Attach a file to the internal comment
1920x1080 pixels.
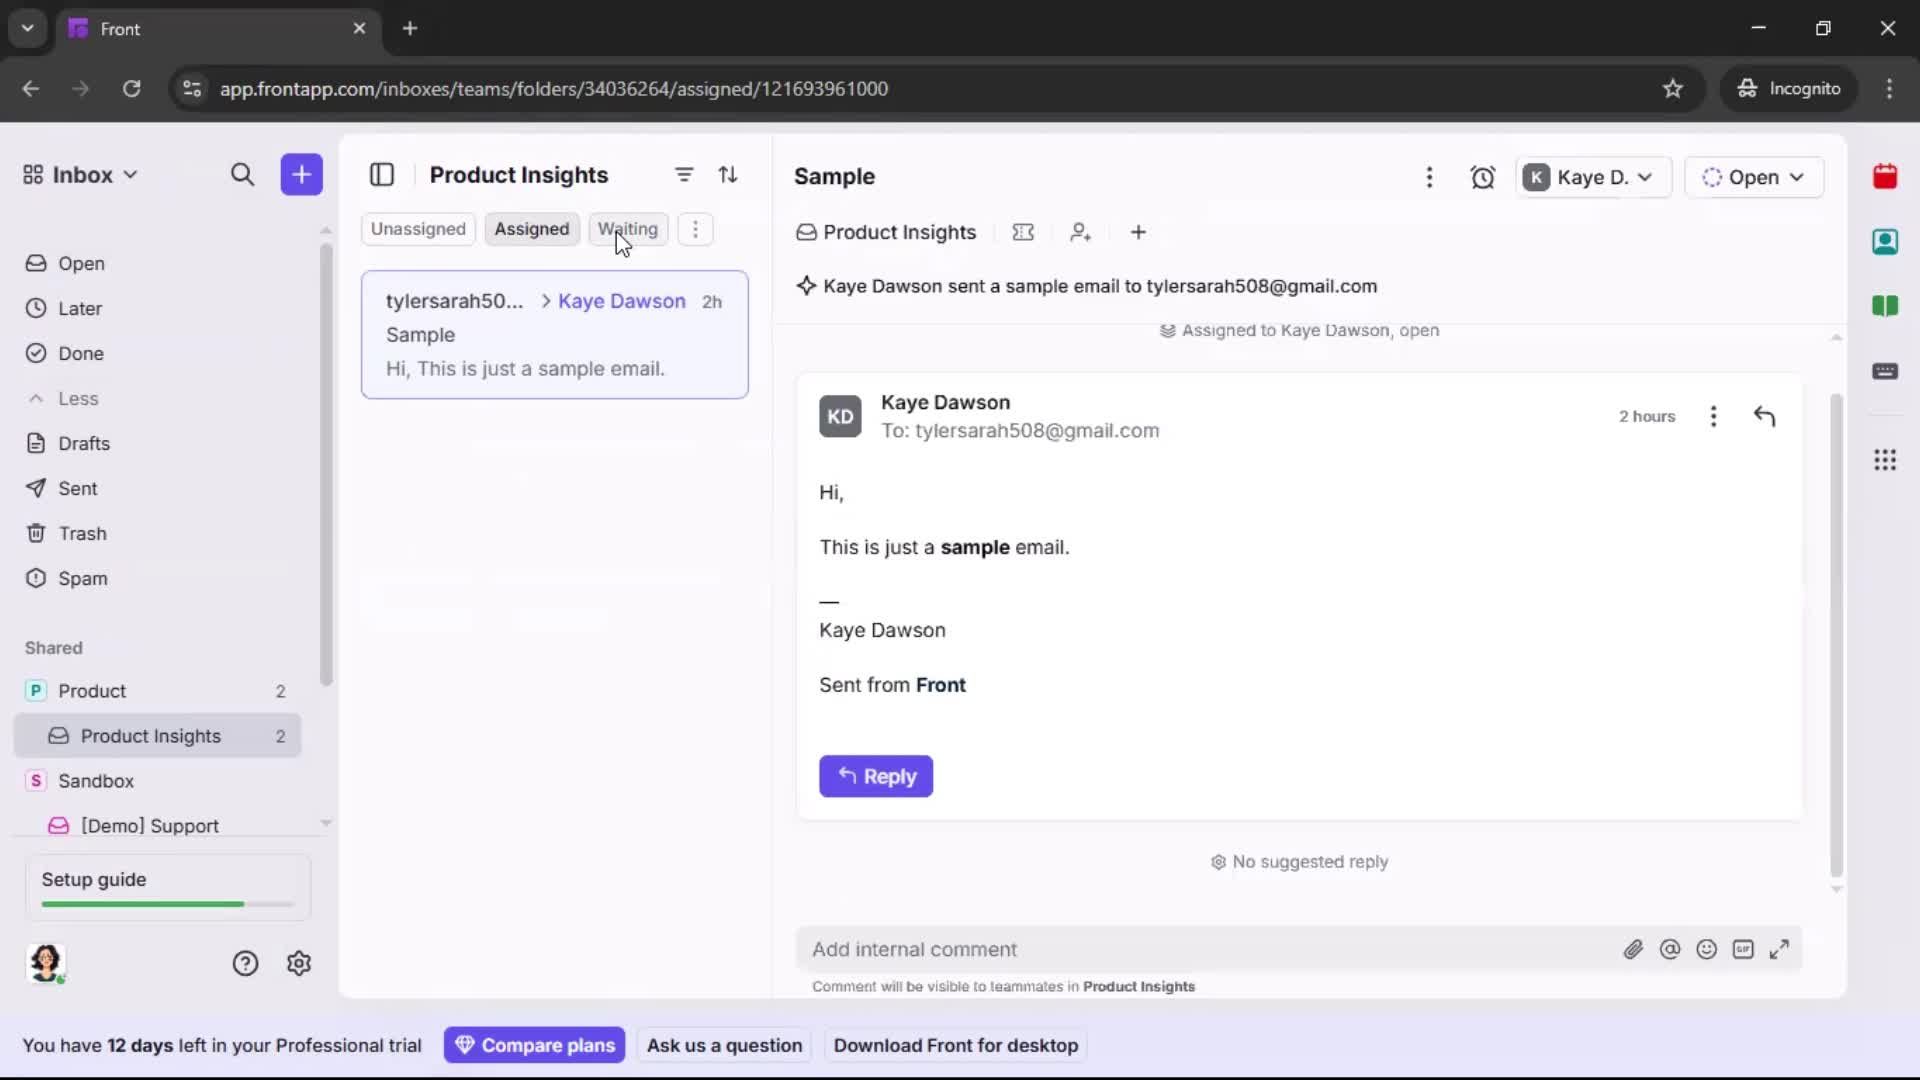tap(1634, 949)
